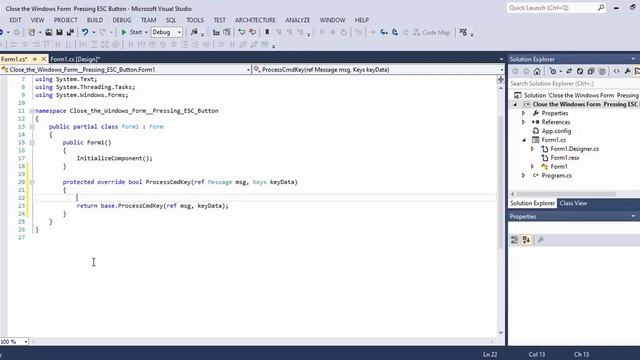The width and height of the screenshot is (640, 360).
Task: Open the TOOLS menu
Action: pos(195,20)
